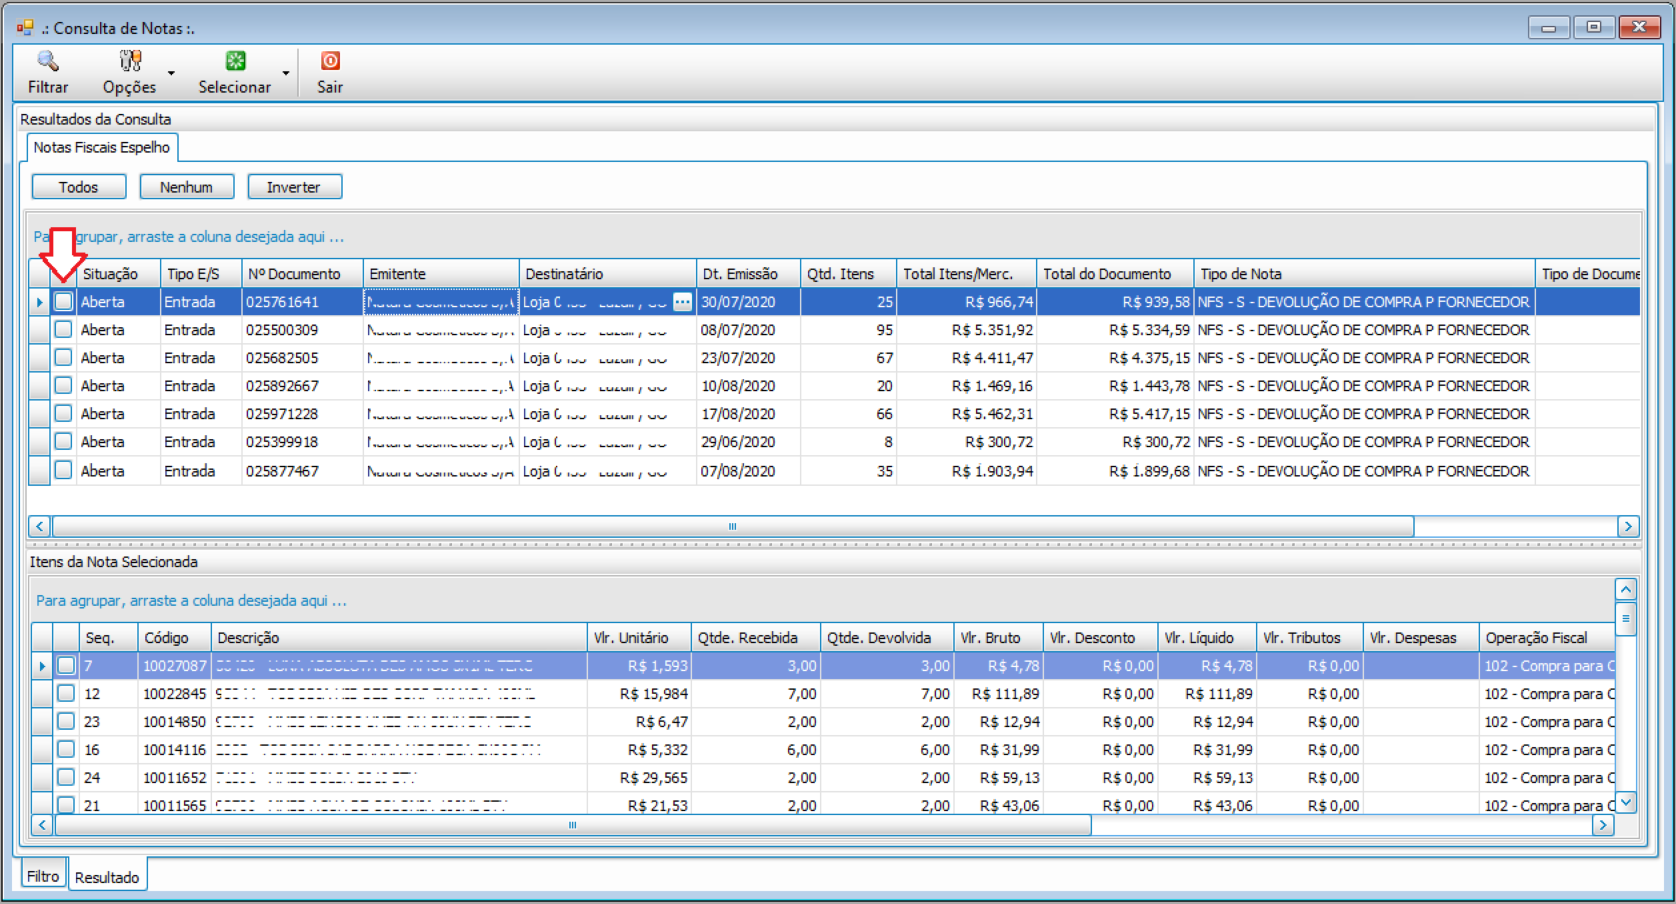Check the box for item Seq. 24
The image size is (1676, 904).
tap(66, 777)
